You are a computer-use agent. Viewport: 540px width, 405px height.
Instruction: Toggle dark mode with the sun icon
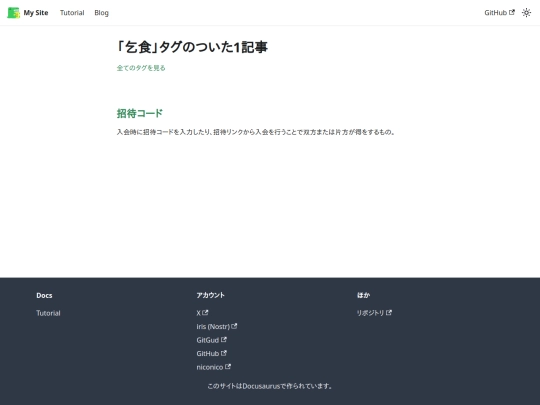pyautogui.click(x=526, y=13)
